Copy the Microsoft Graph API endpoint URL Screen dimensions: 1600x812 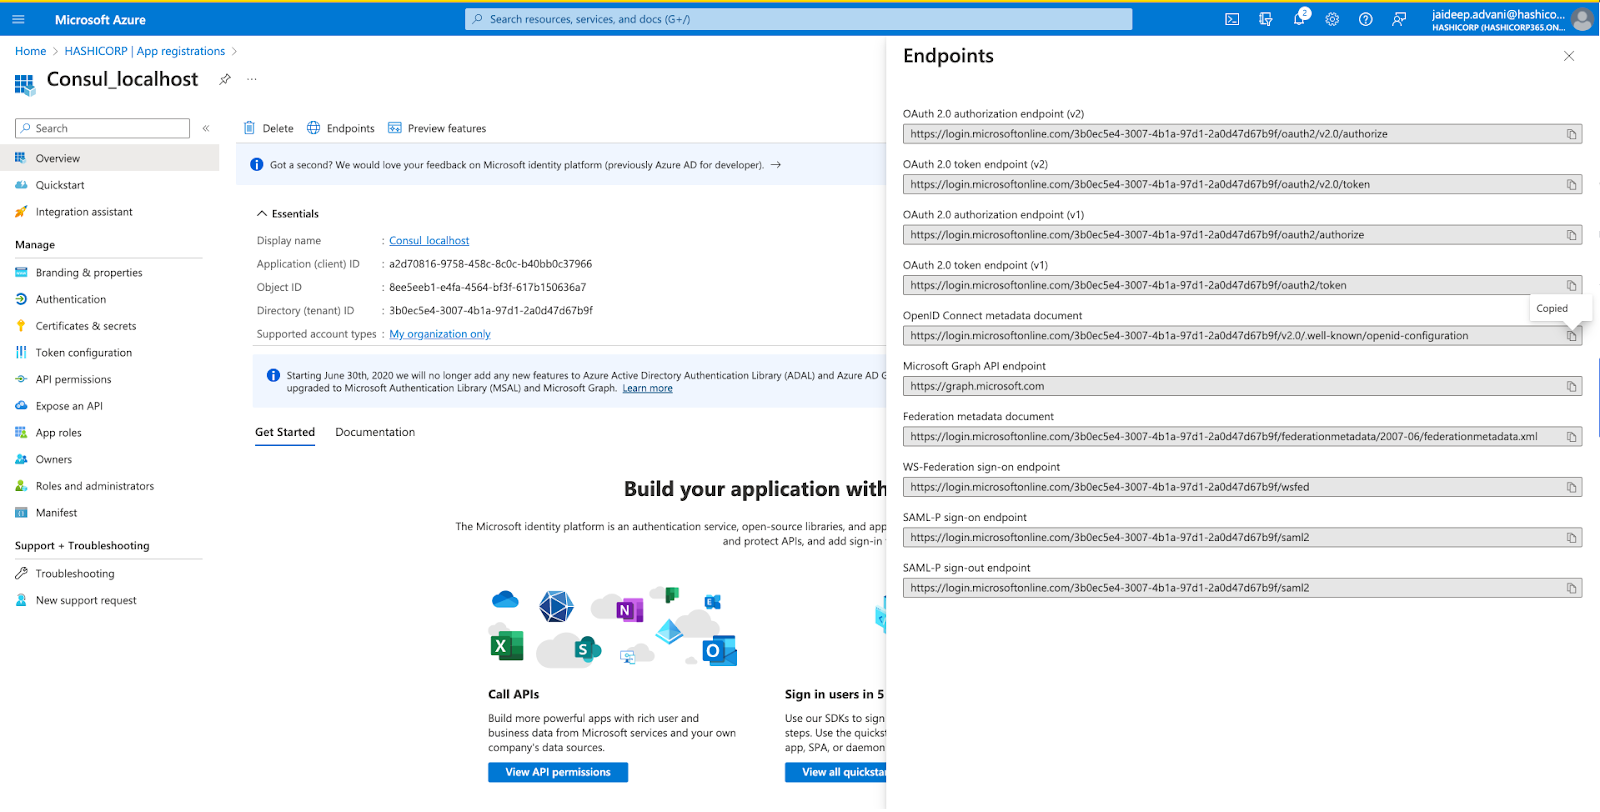point(1571,387)
